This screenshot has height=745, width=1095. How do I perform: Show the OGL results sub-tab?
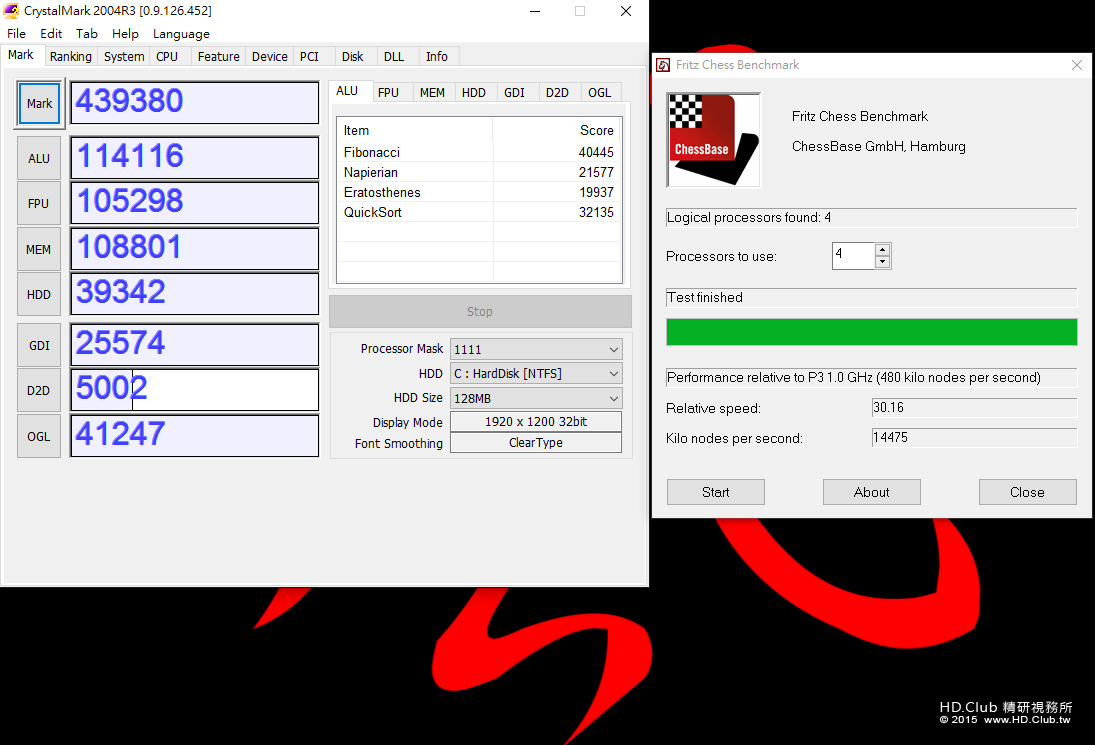coord(599,92)
